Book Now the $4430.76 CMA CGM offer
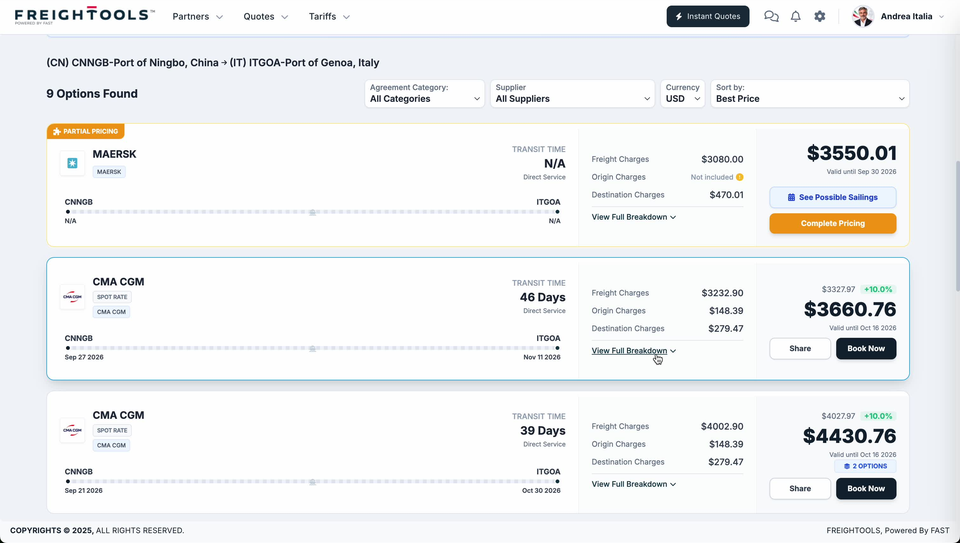960x543 pixels. pyautogui.click(x=866, y=489)
